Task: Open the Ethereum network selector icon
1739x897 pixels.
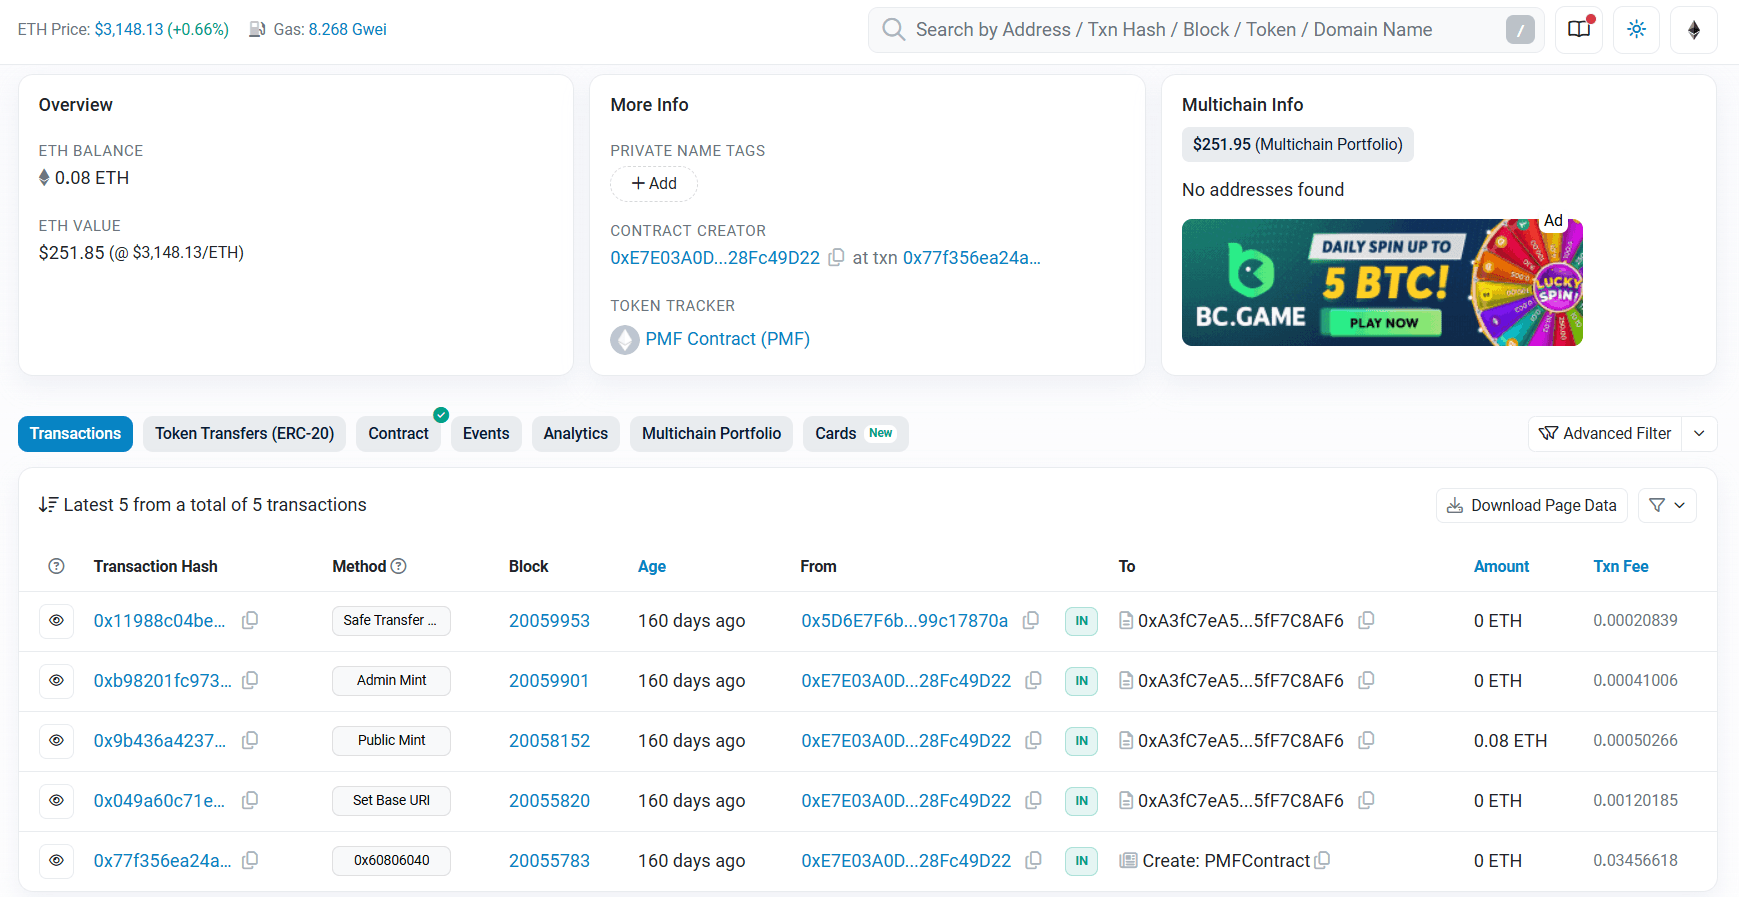Action: click(x=1693, y=30)
